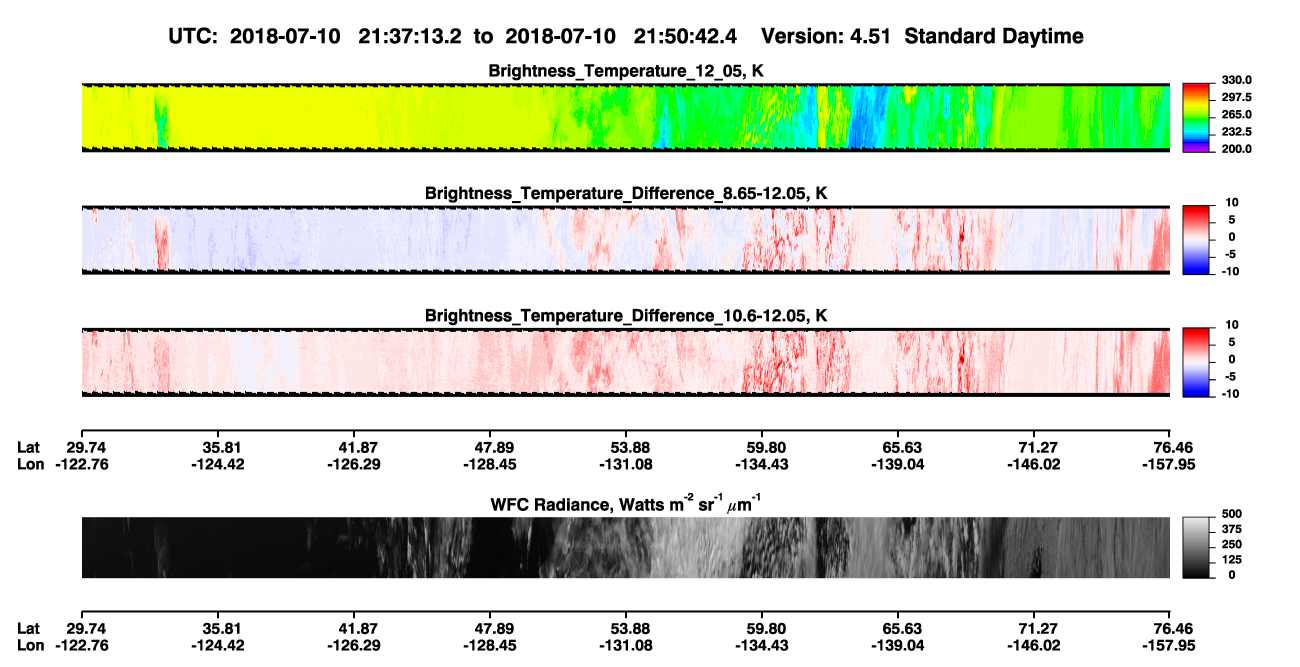Viewport: 1300px width, 667px height.
Task: Click the Brightness_Temperature_Difference_10.6-12.05, K title
Action: (x=626, y=316)
